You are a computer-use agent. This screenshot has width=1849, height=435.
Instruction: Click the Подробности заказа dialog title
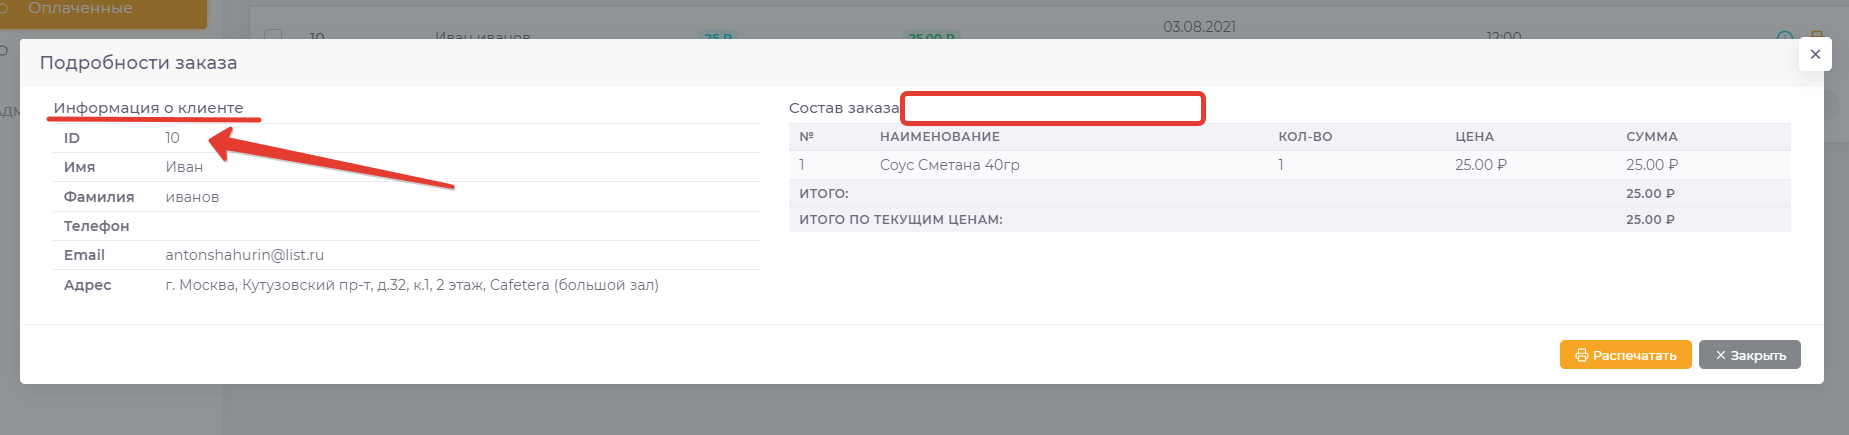click(x=138, y=63)
